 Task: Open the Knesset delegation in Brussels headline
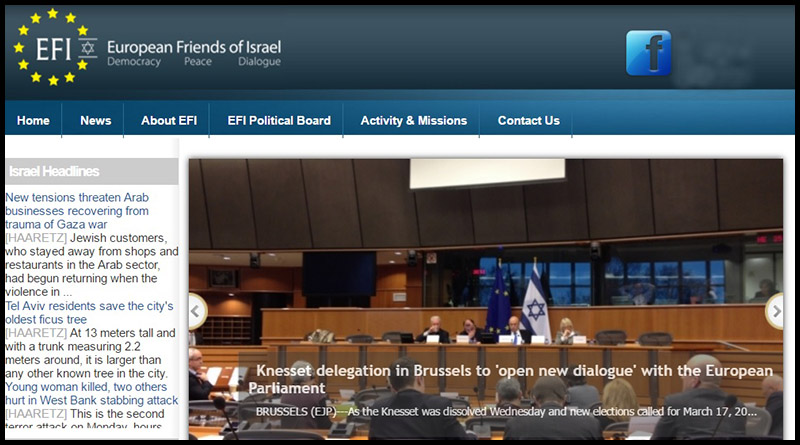click(x=514, y=379)
